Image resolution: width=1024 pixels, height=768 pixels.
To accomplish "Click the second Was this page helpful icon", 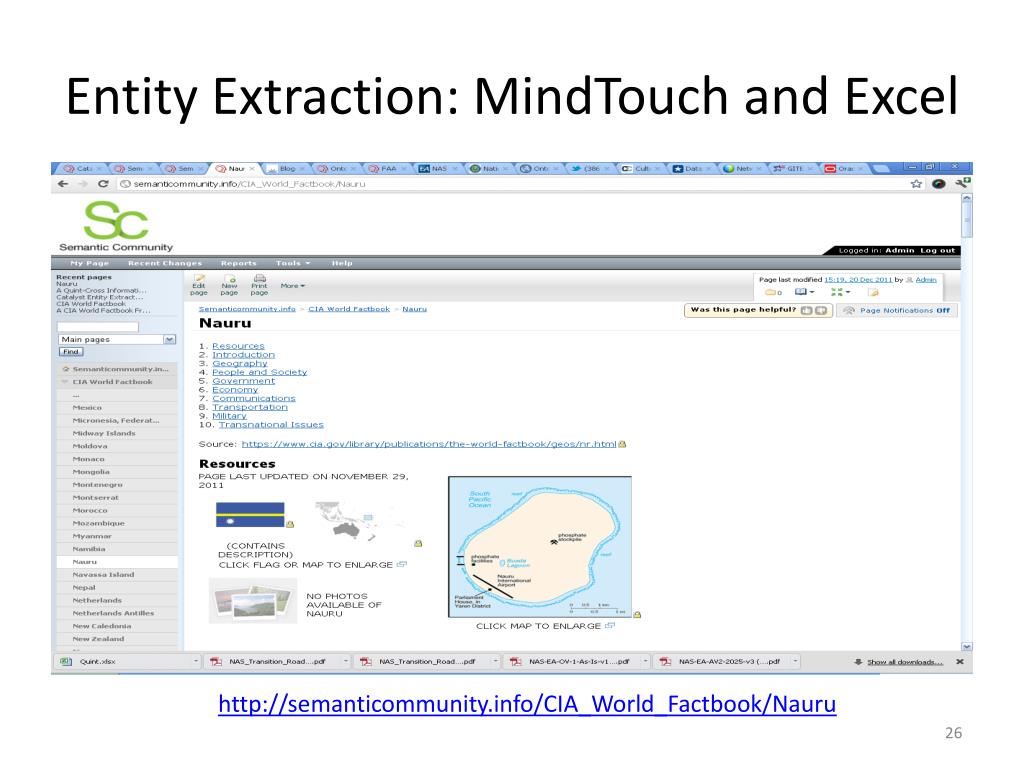I will click(821, 310).
